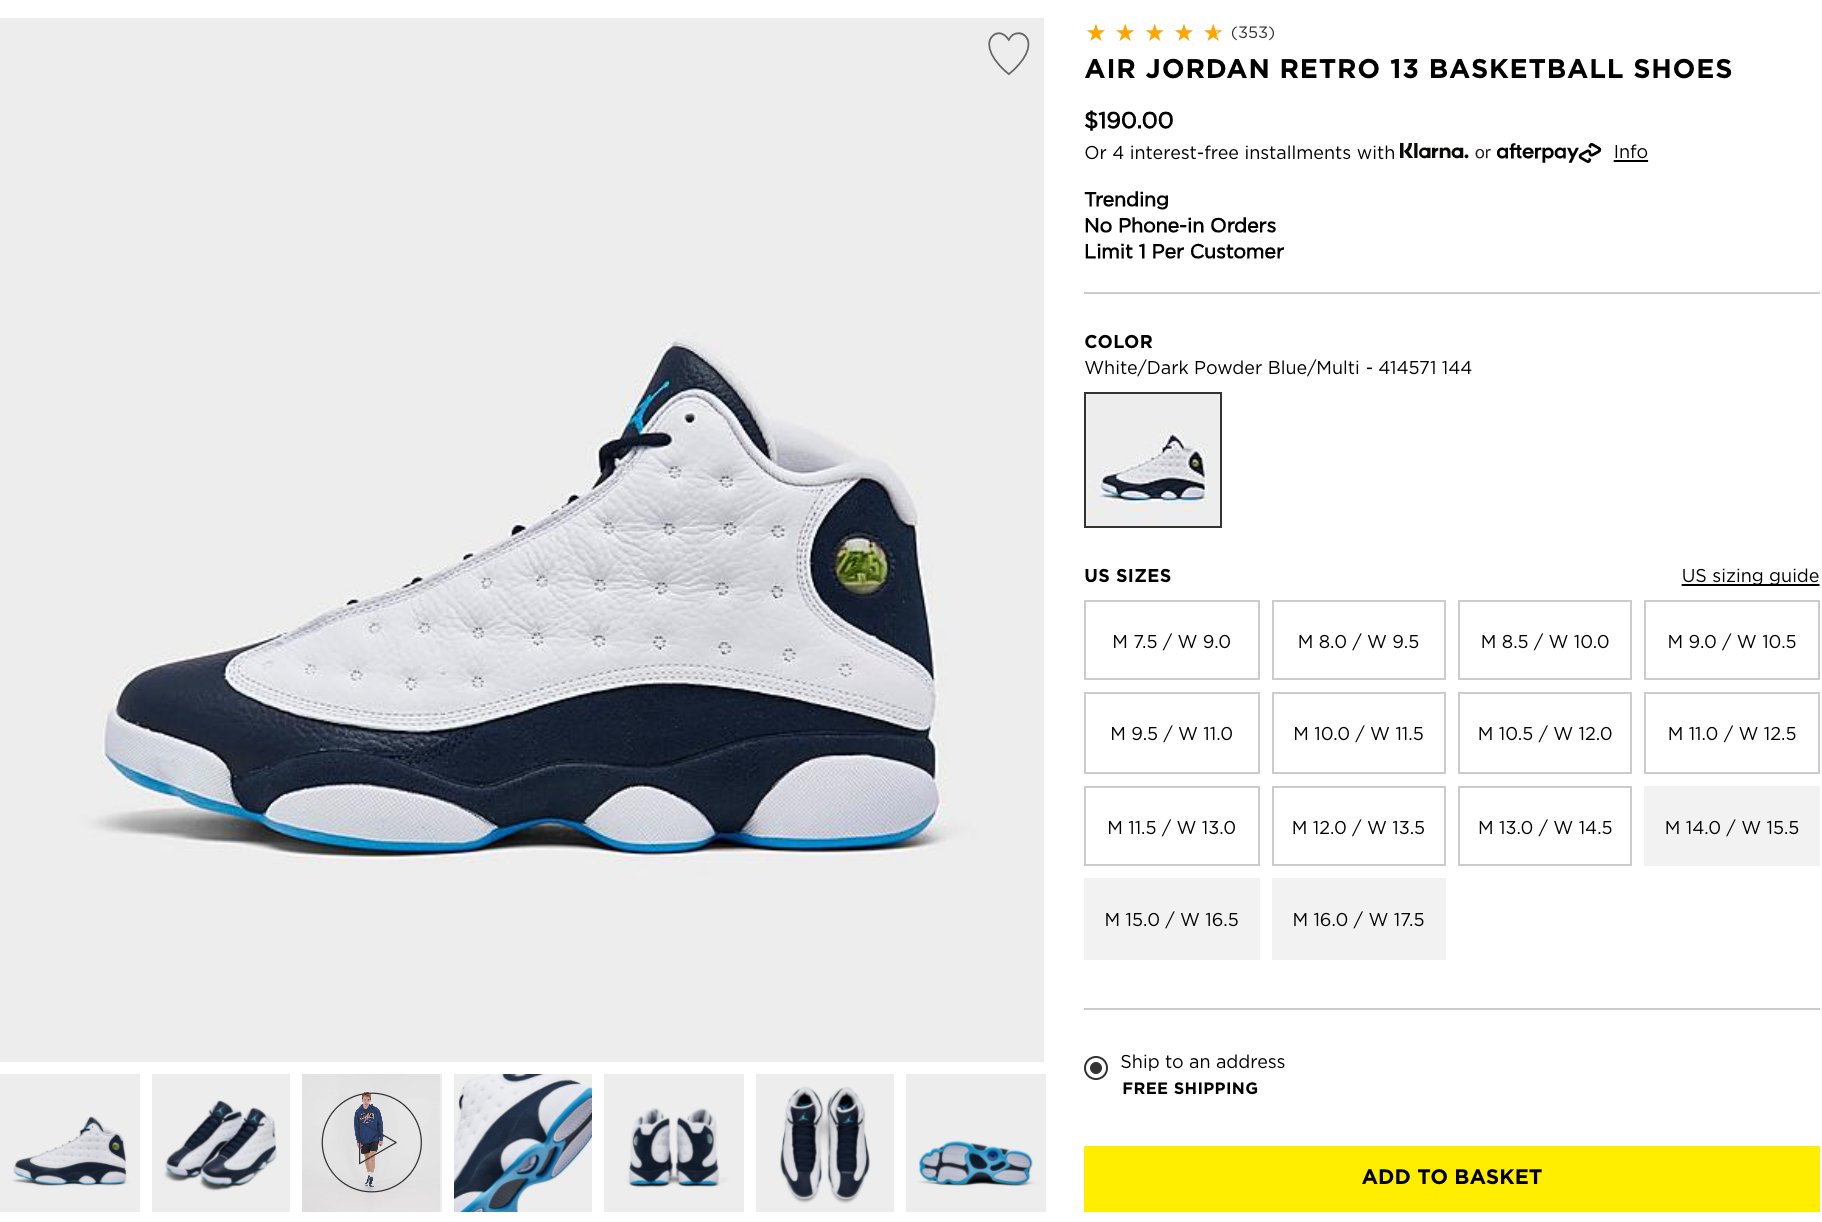Open the afterpay logo installment option
Image resolution: width=1822 pixels, height=1222 pixels.
coord(1548,152)
